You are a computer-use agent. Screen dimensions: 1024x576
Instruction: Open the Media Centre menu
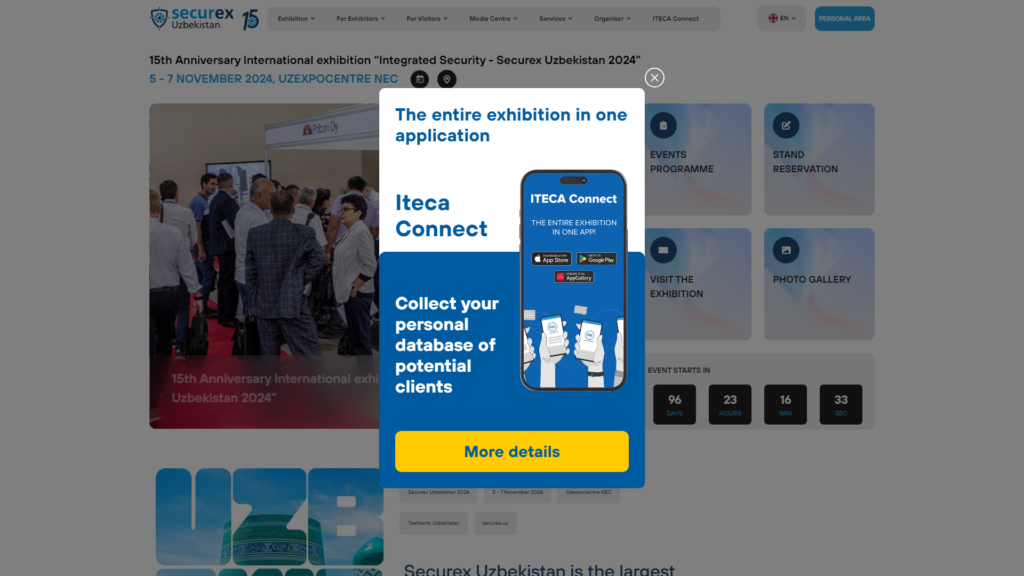pos(493,18)
